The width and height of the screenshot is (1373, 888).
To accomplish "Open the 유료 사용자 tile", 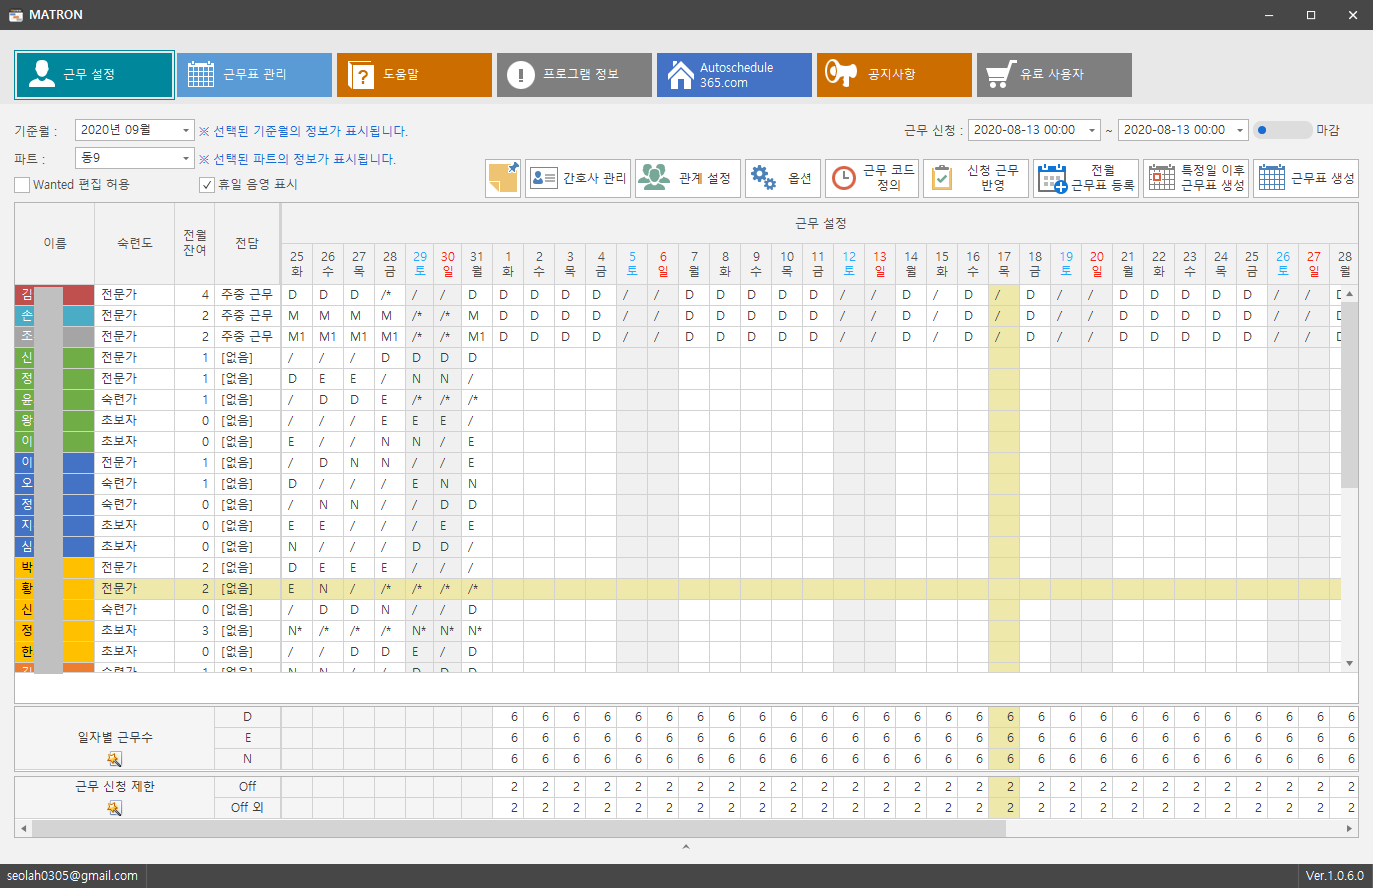I will pyautogui.click(x=1054, y=75).
